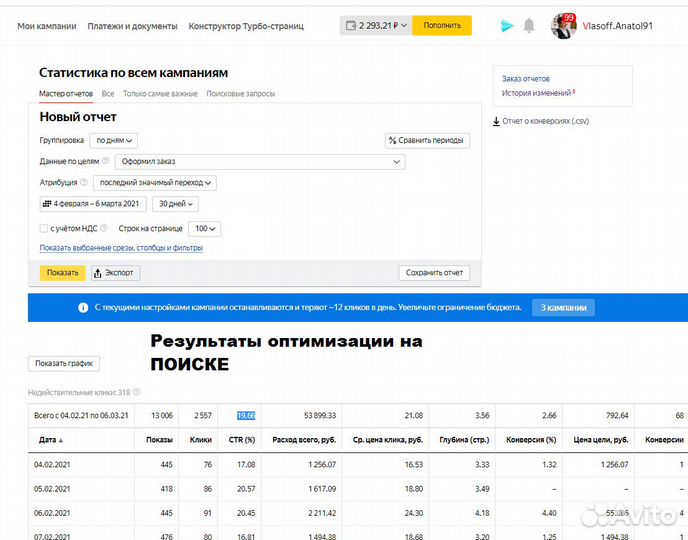Sort by Расход всего, руб. column header
Screen dimensions: 688x540
(304, 440)
